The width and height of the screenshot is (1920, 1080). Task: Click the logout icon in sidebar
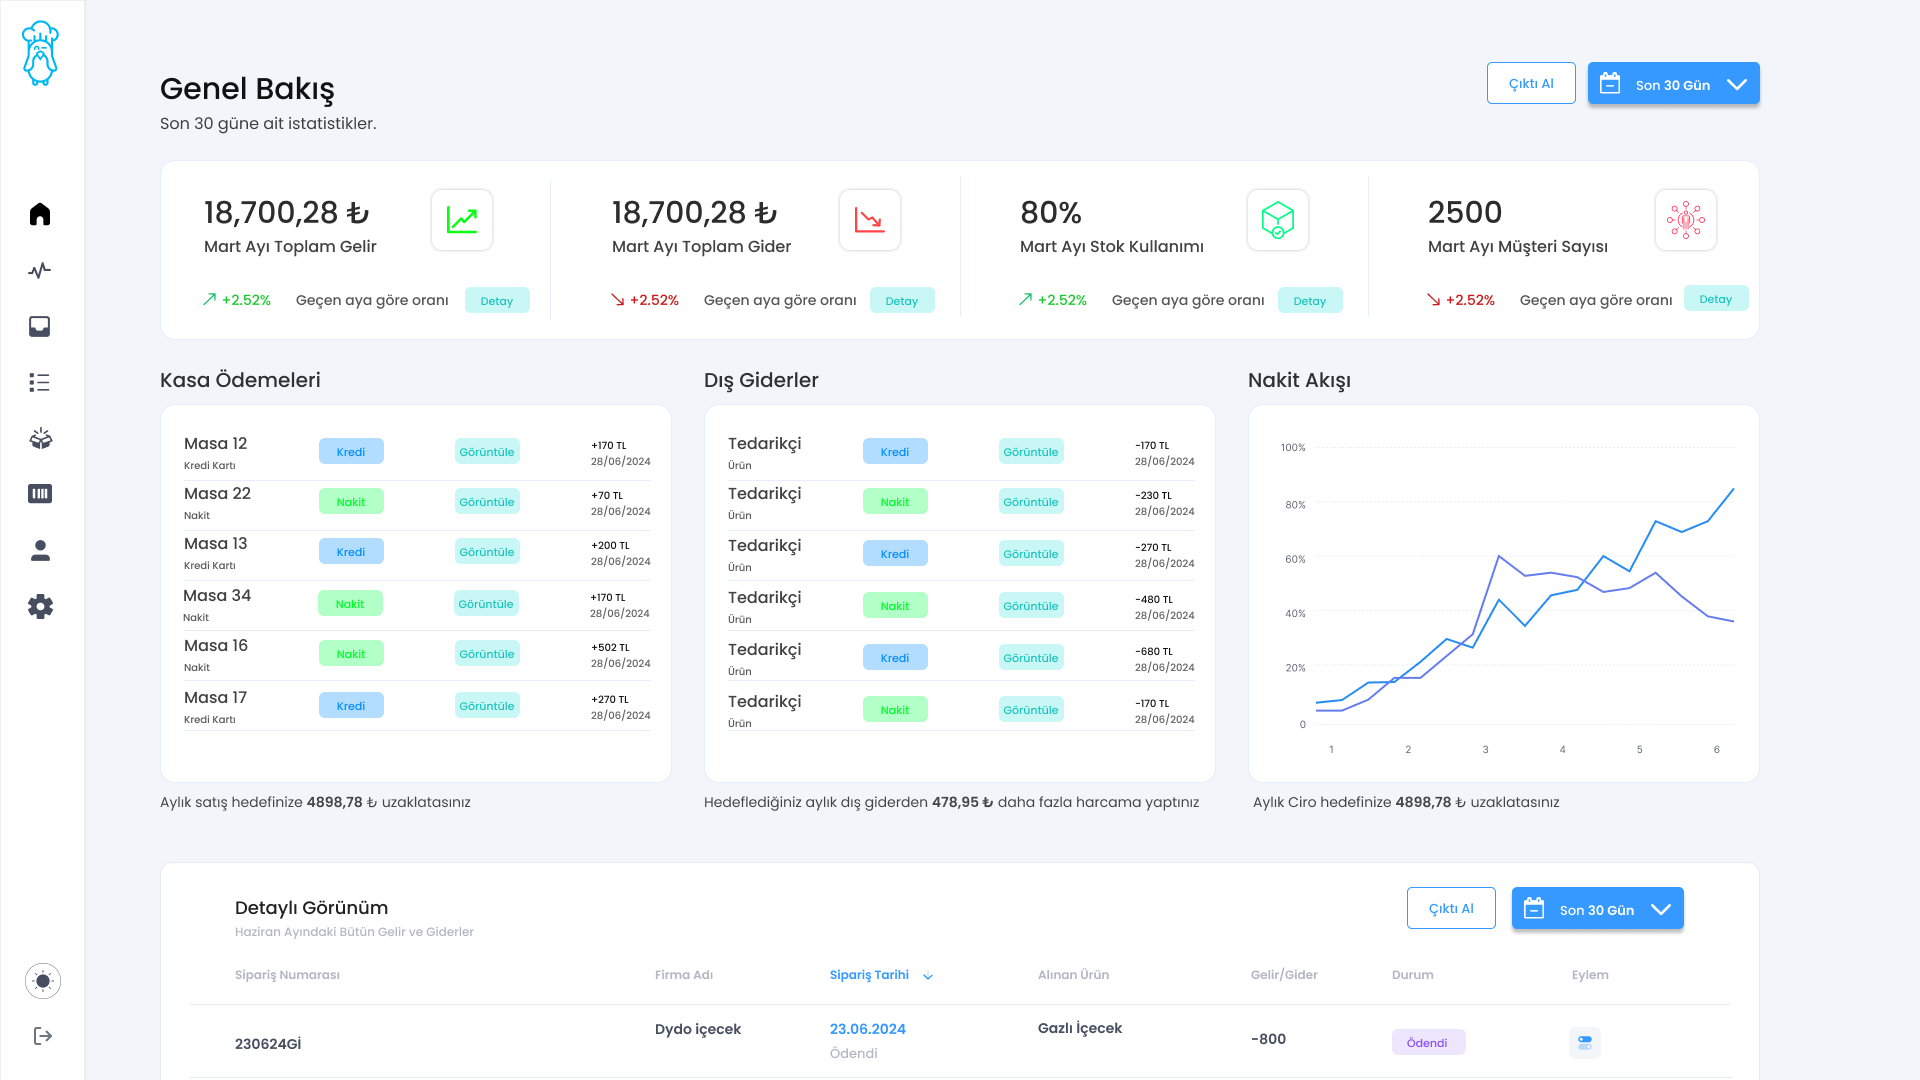43,1036
